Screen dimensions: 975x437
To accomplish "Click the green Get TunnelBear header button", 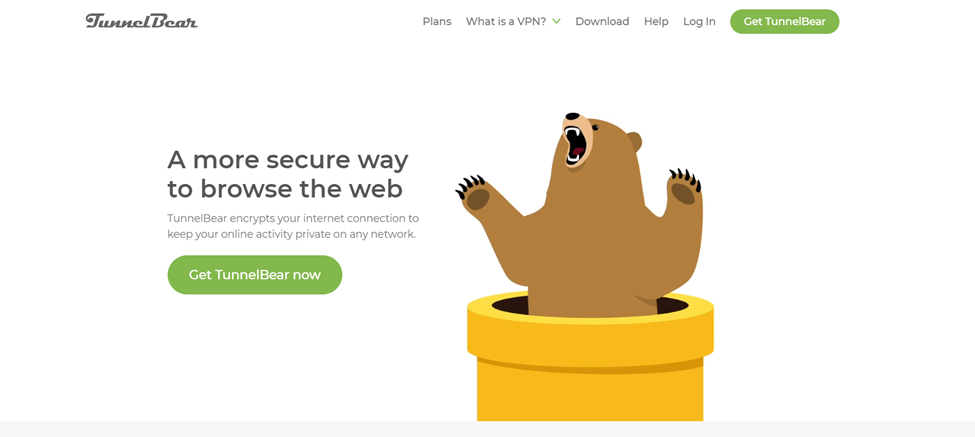I will [785, 22].
